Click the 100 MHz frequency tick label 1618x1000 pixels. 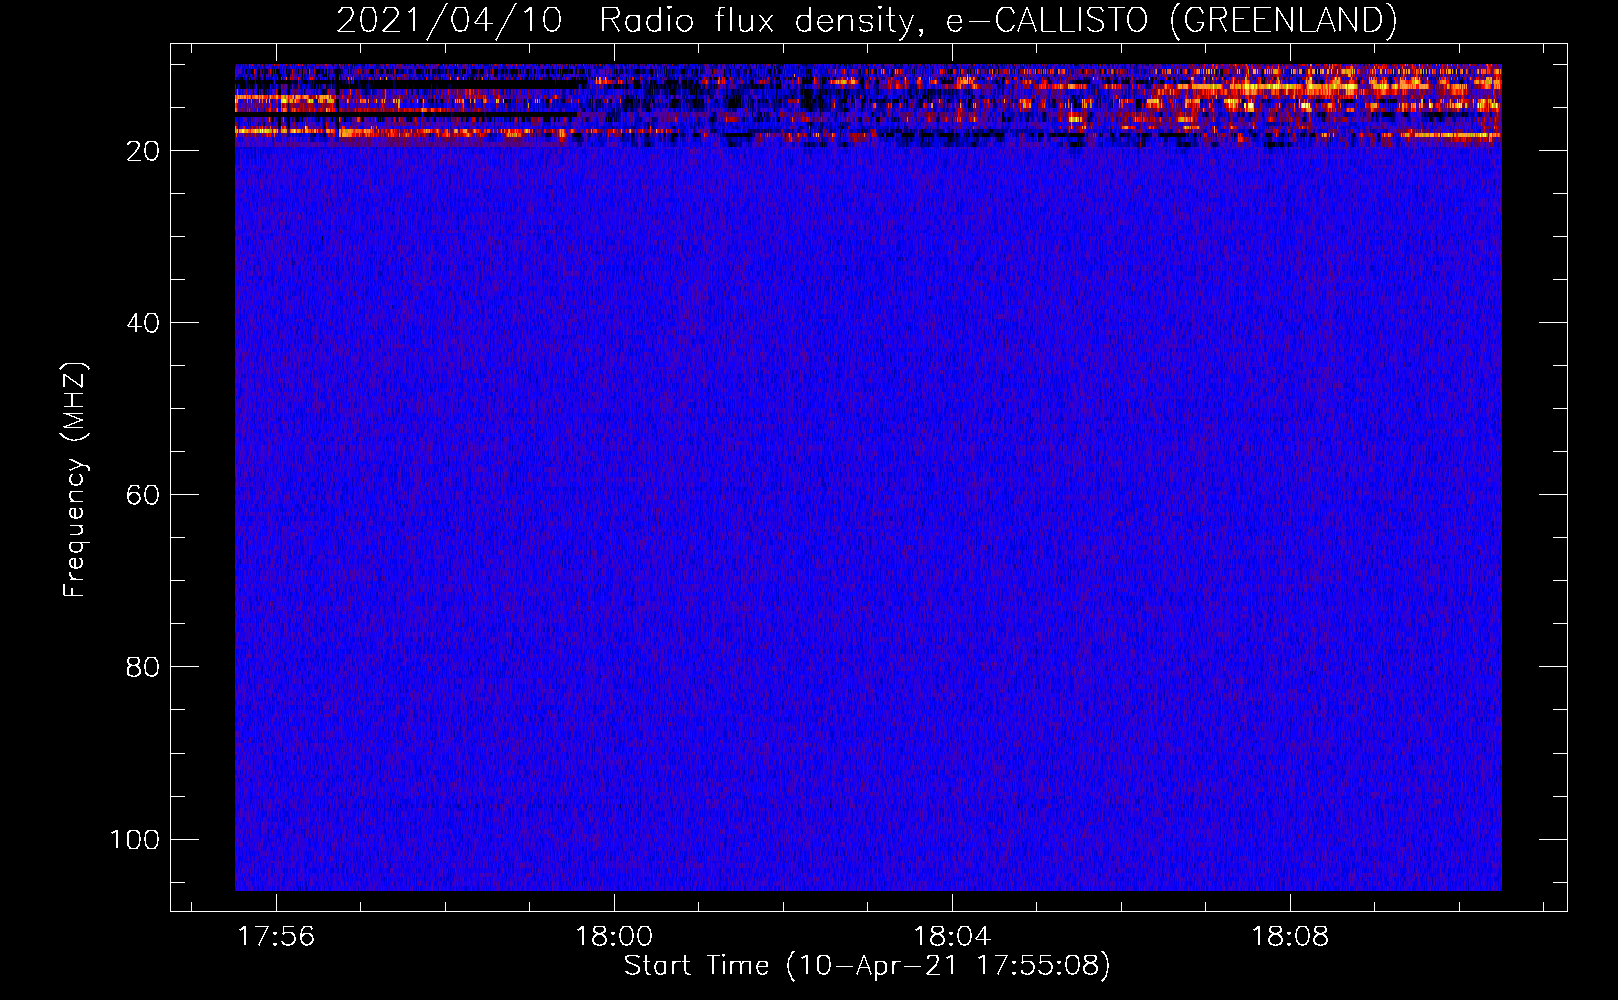(x=135, y=839)
